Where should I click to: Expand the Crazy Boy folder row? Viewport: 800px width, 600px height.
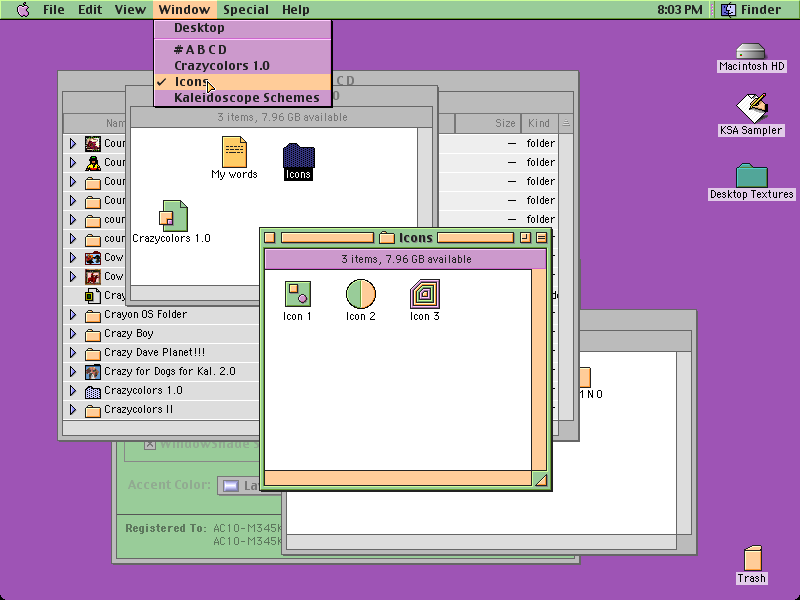click(x=73, y=334)
